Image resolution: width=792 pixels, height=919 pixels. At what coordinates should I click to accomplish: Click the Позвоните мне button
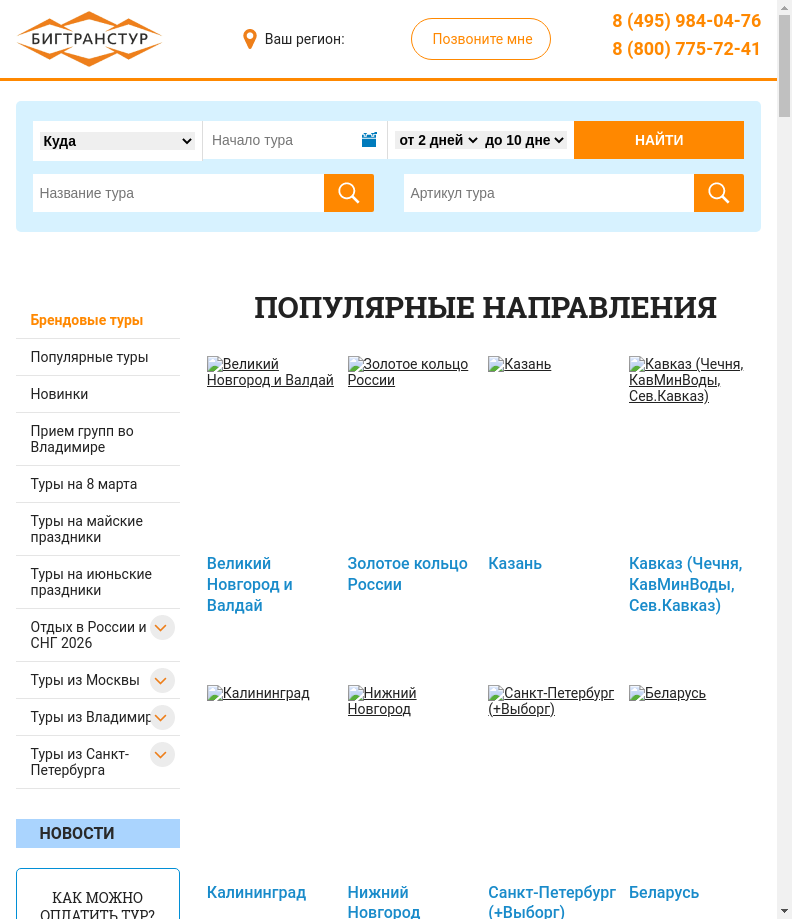[481, 39]
